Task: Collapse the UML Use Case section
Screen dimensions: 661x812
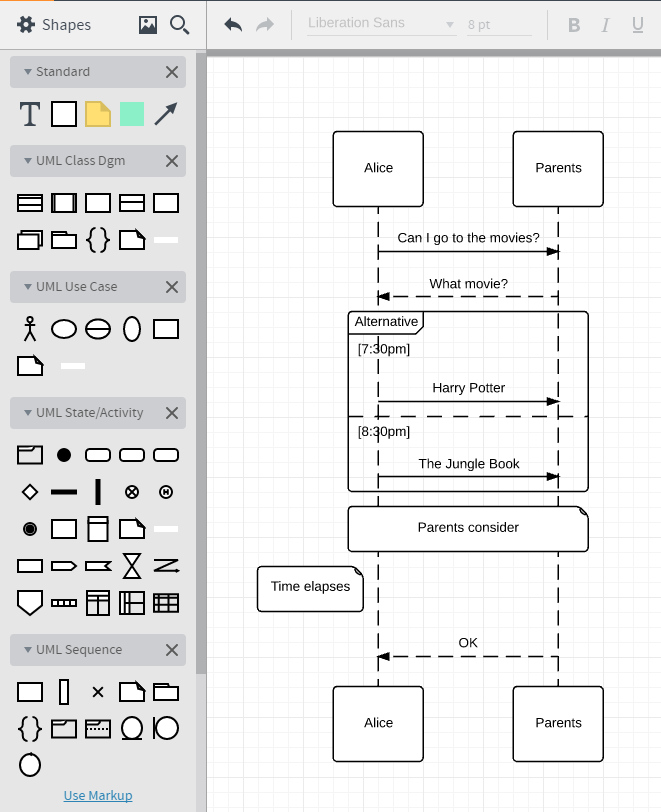Action: pyautogui.click(x=28, y=286)
